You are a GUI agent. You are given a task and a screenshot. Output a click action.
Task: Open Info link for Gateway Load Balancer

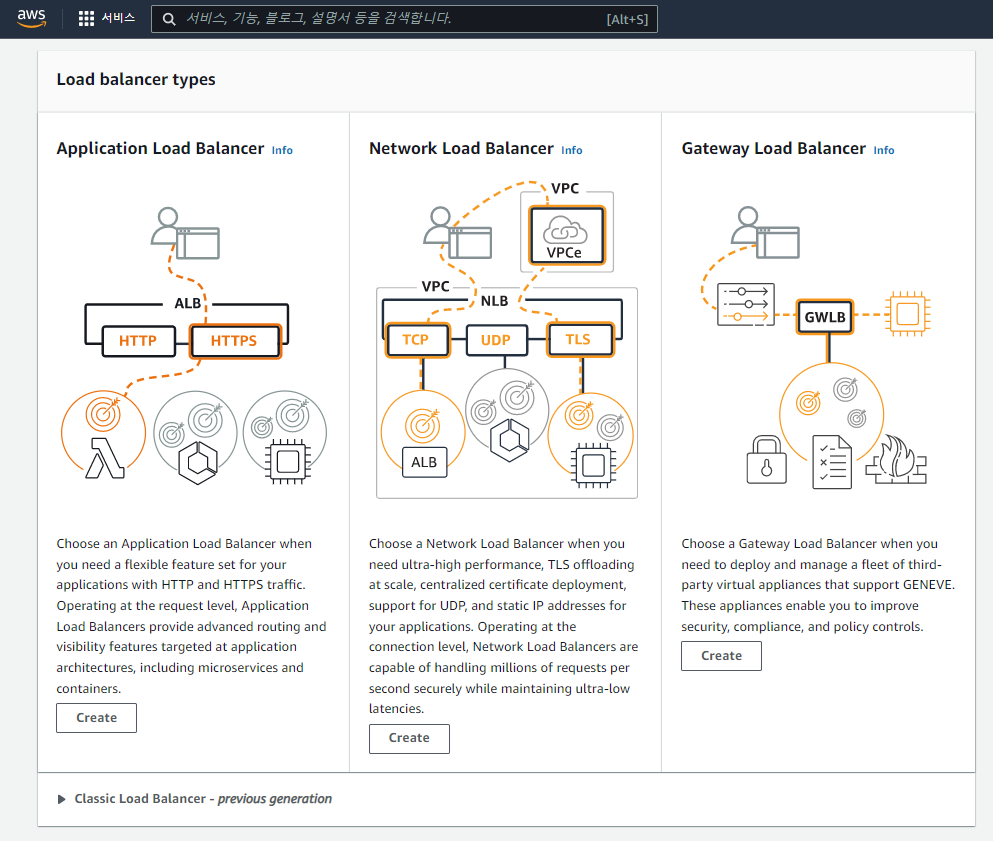(883, 150)
